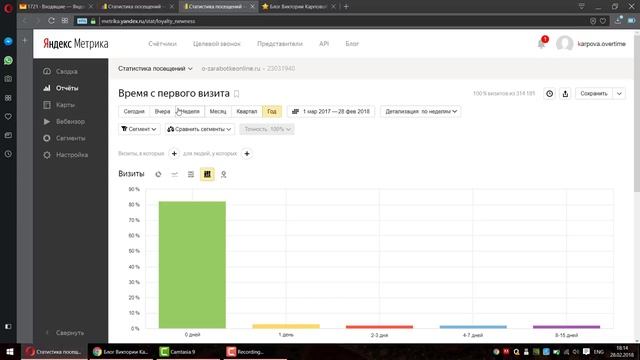Viewport: 640px width, 360px height.
Task: Click the Сохранить button
Action: click(594, 93)
